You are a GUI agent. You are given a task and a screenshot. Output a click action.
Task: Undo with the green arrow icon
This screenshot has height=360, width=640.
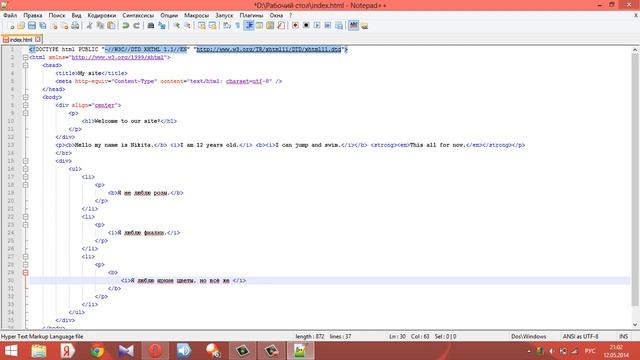[125, 26]
